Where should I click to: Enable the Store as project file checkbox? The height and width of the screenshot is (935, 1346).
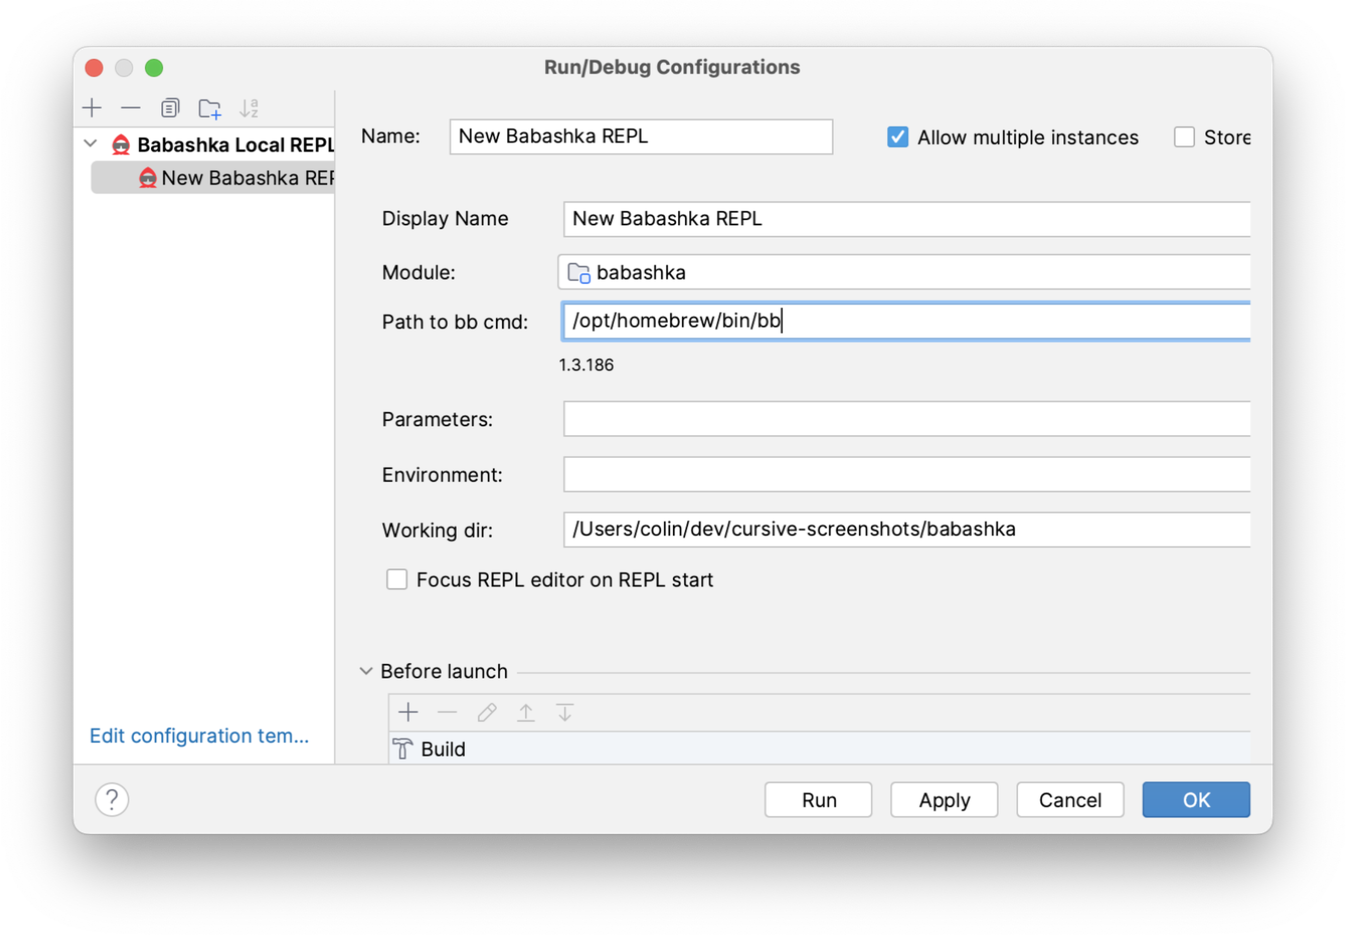click(x=1184, y=137)
